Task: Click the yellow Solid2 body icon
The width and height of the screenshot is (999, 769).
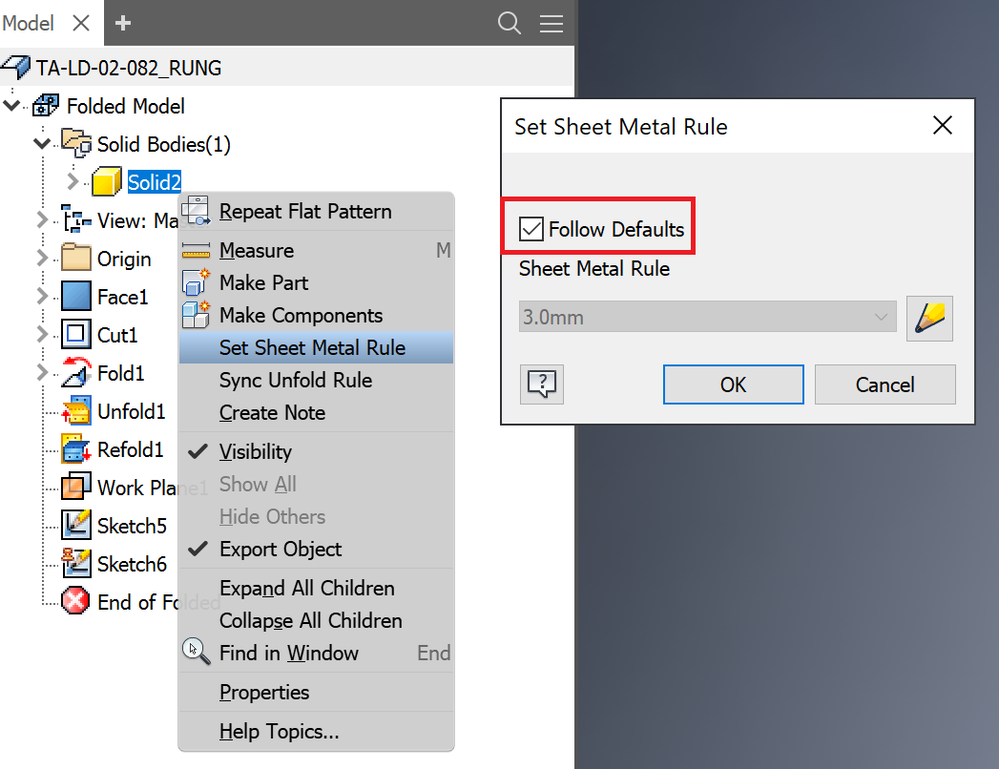Action: pyautogui.click(x=106, y=182)
